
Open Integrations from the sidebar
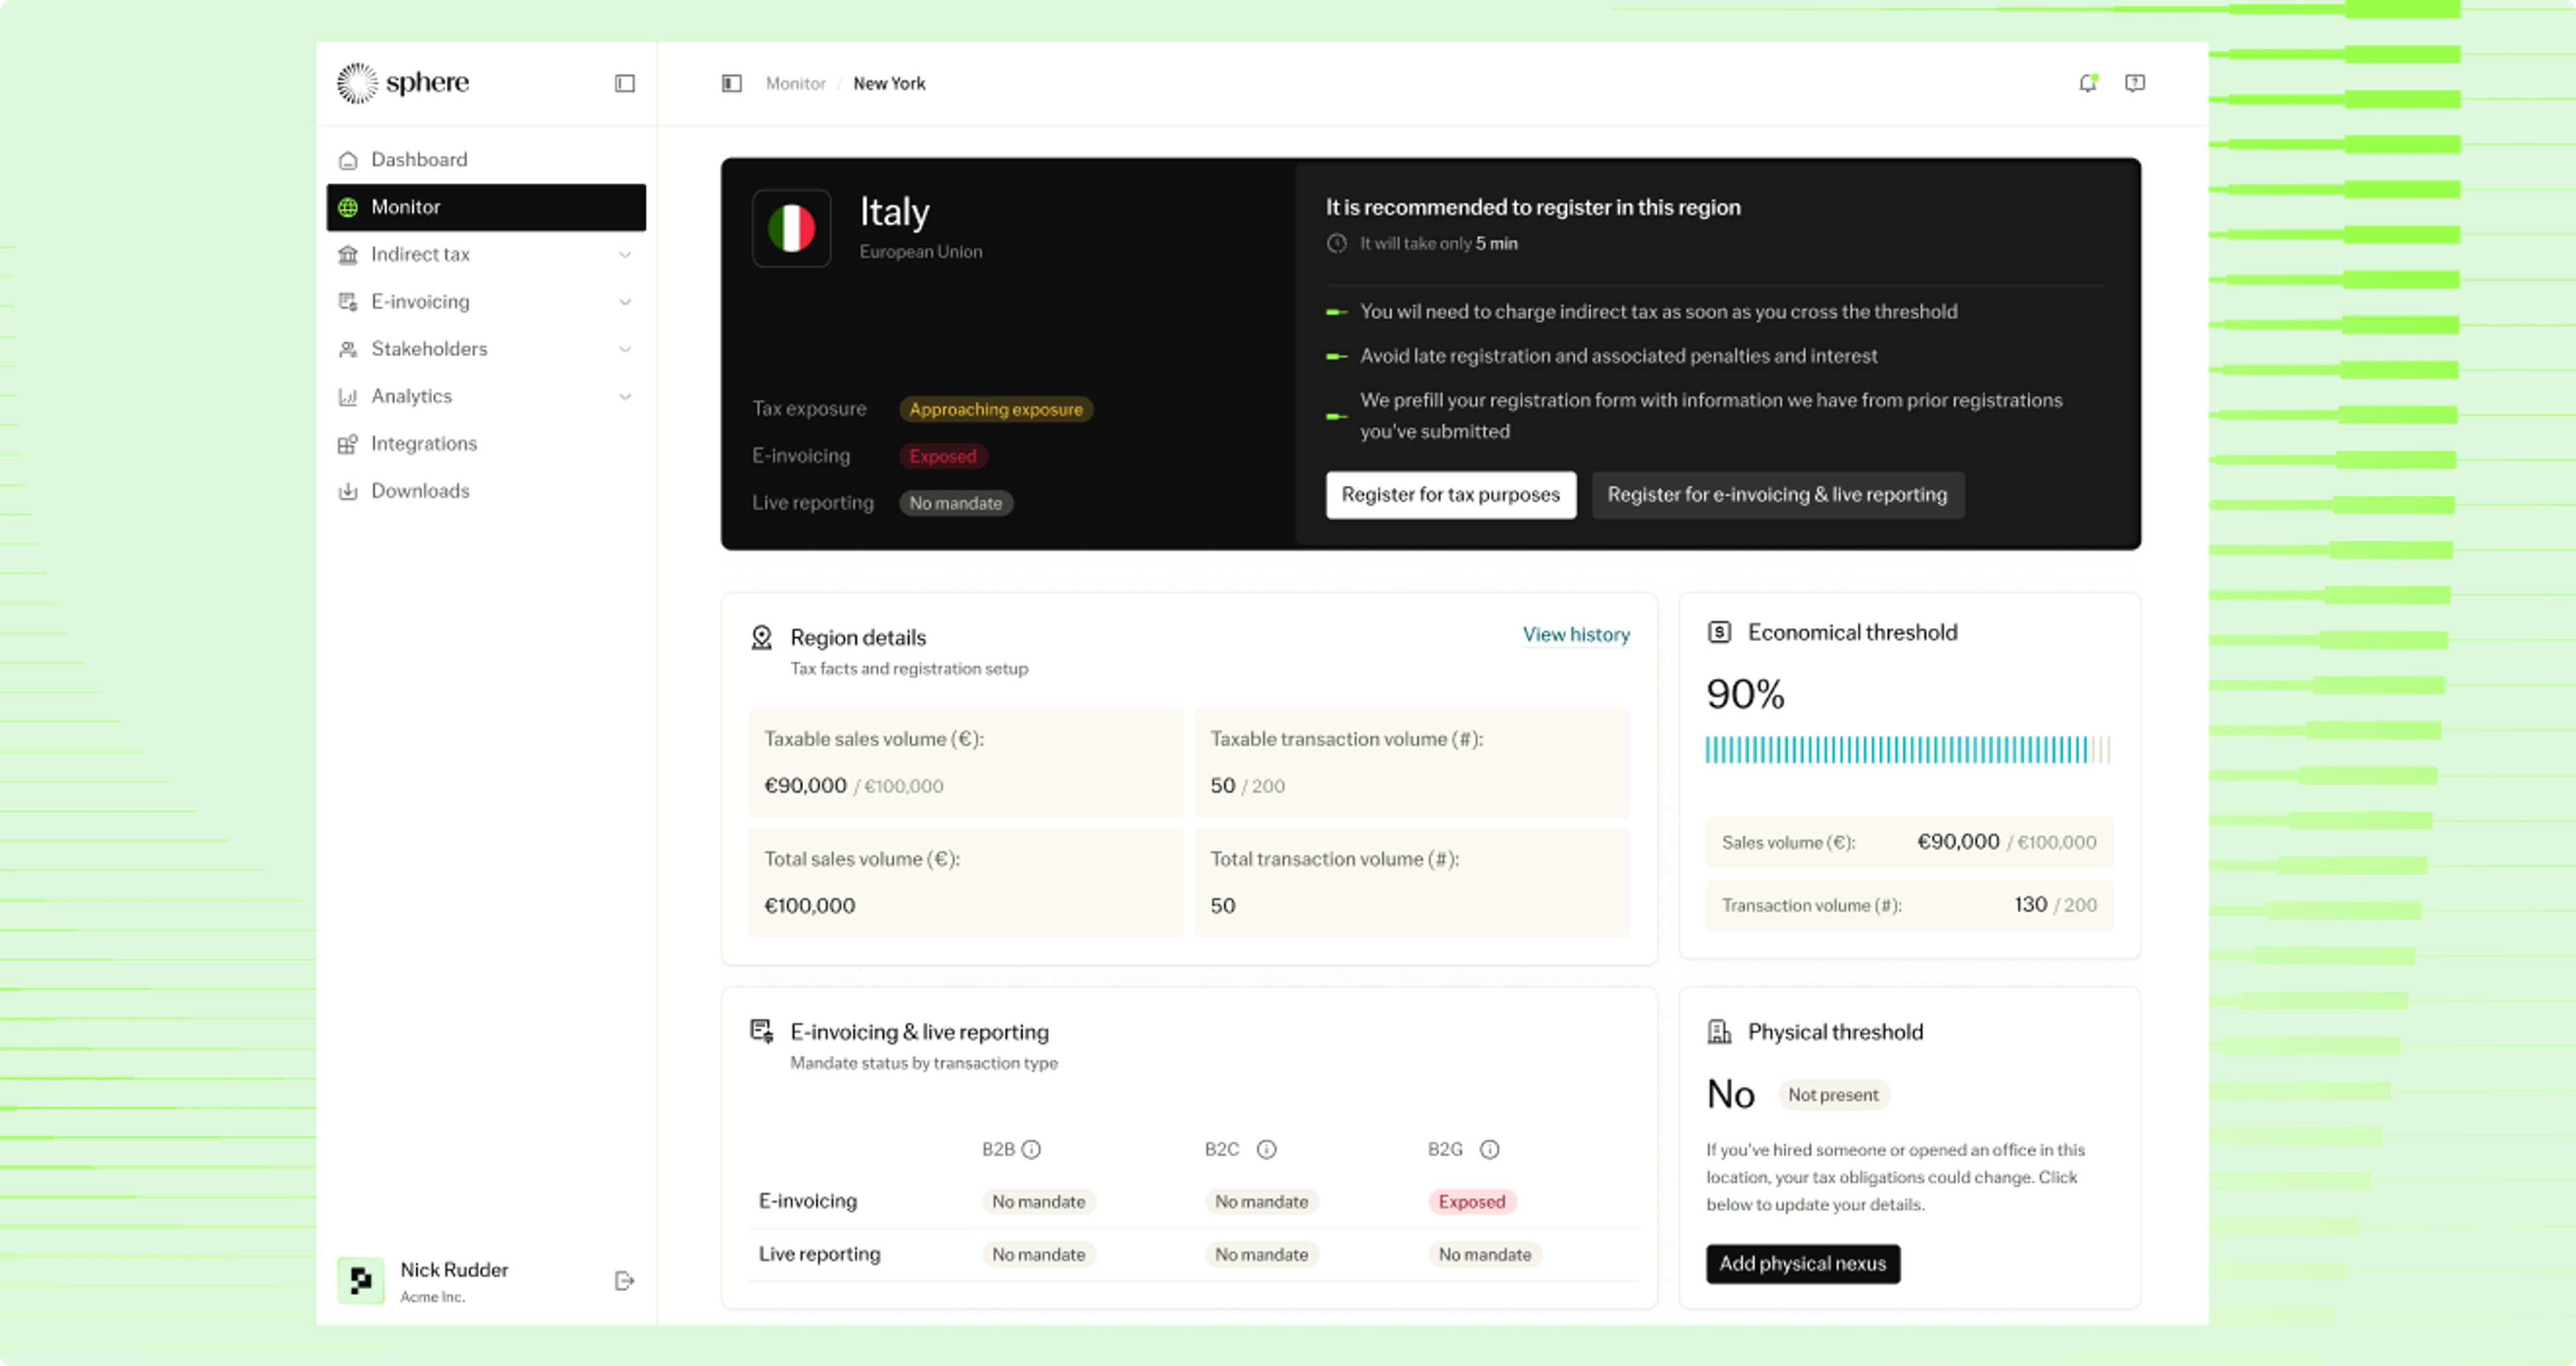(x=486, y=443)
